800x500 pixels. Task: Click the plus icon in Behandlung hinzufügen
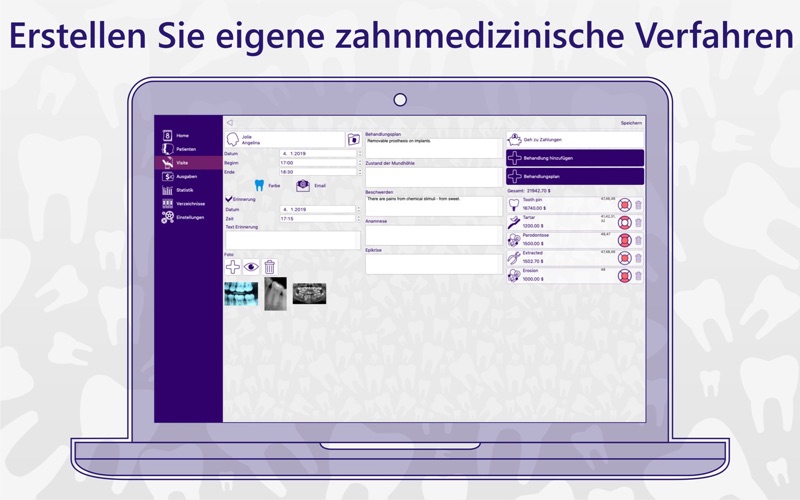(514, 158)
